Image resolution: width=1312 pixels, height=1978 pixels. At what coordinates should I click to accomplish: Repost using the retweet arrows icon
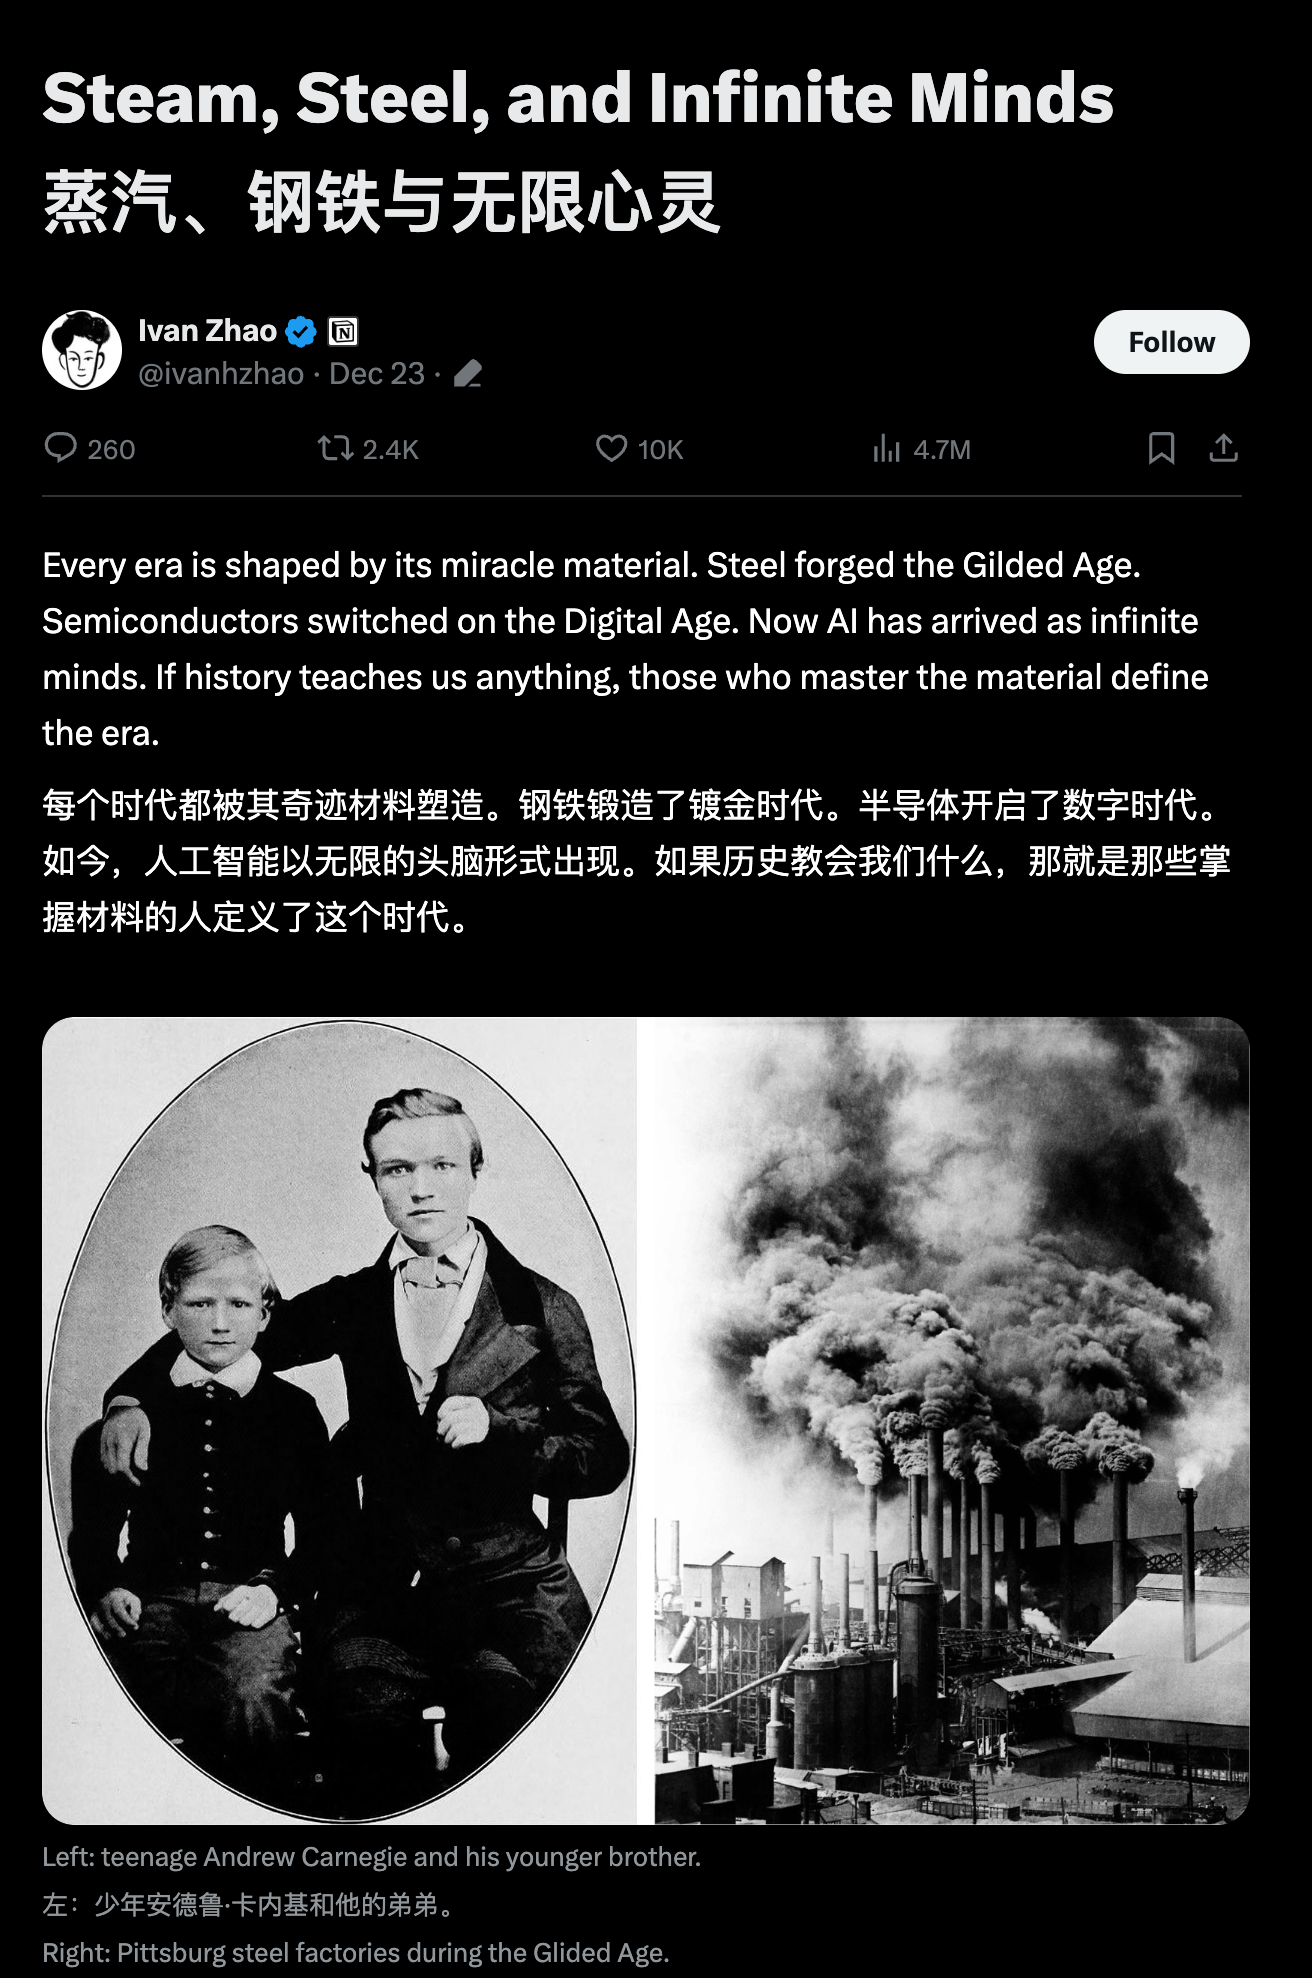click(335, 447)
